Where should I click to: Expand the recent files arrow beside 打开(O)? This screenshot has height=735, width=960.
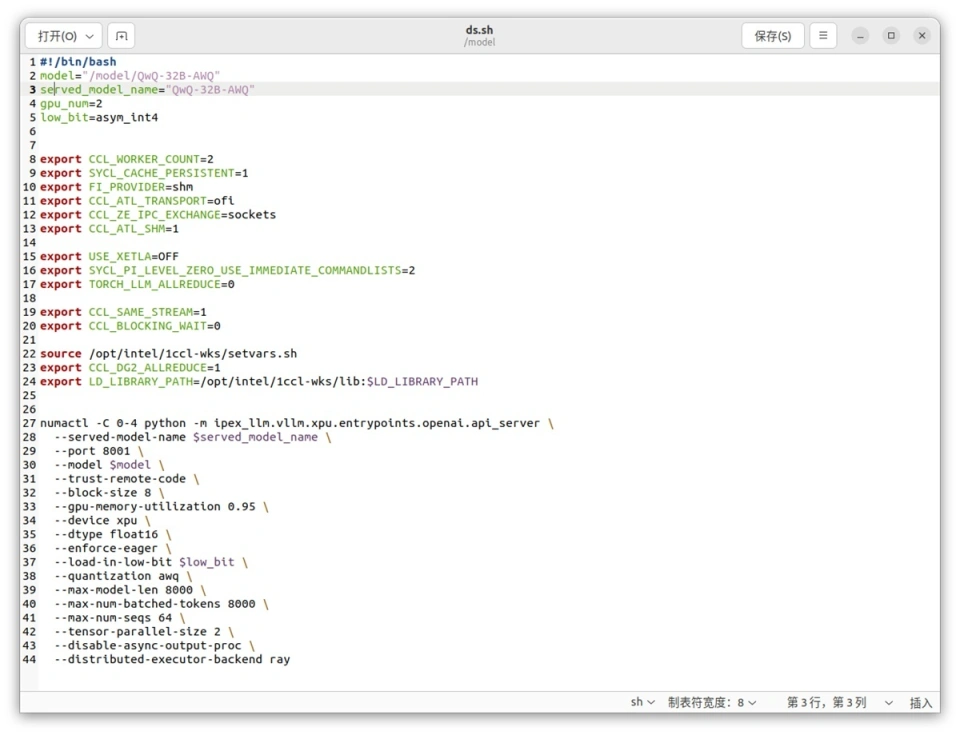[89, 36]
